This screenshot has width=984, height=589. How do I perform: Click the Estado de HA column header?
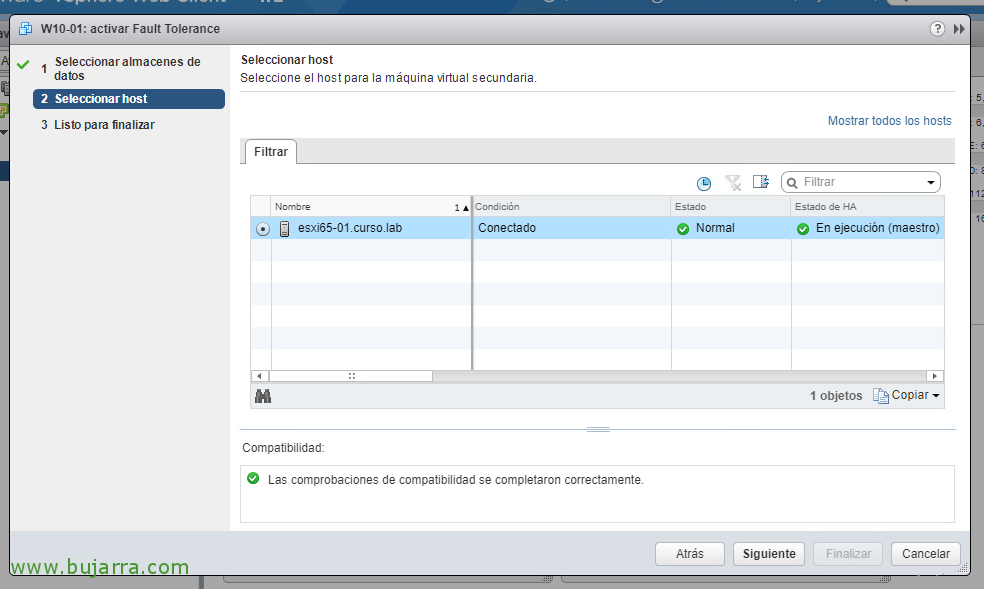click(x=868, y=206)
